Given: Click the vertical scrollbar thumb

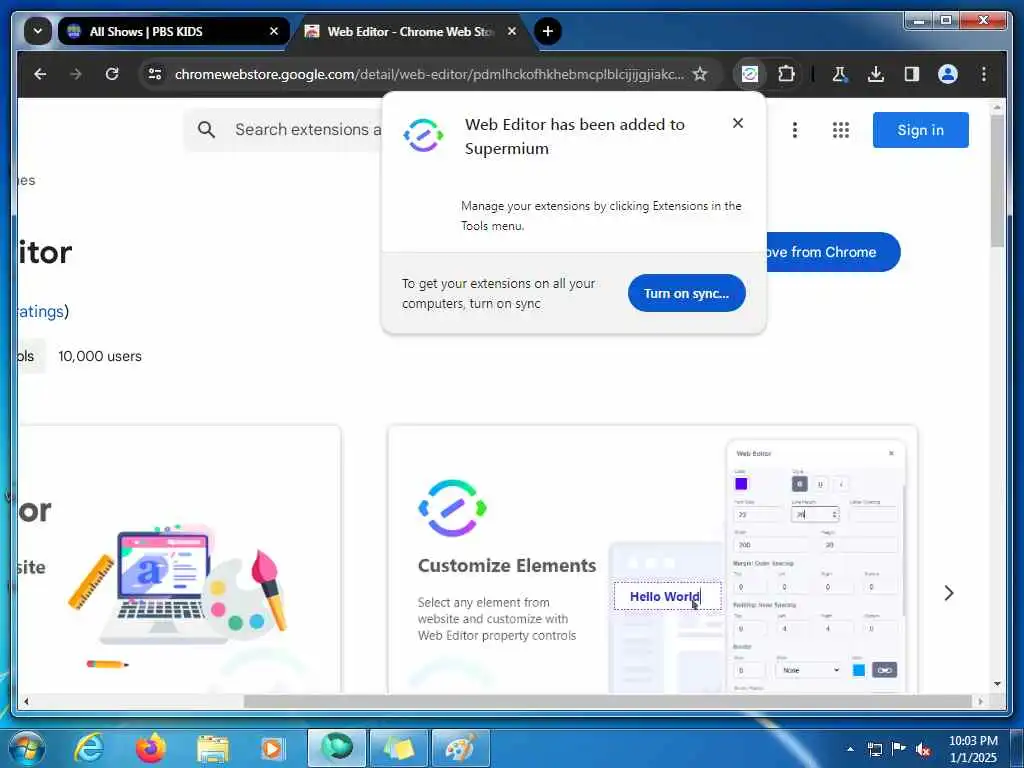Looking at the screenshot, I should pyautogui.click(x=997, y=181).
